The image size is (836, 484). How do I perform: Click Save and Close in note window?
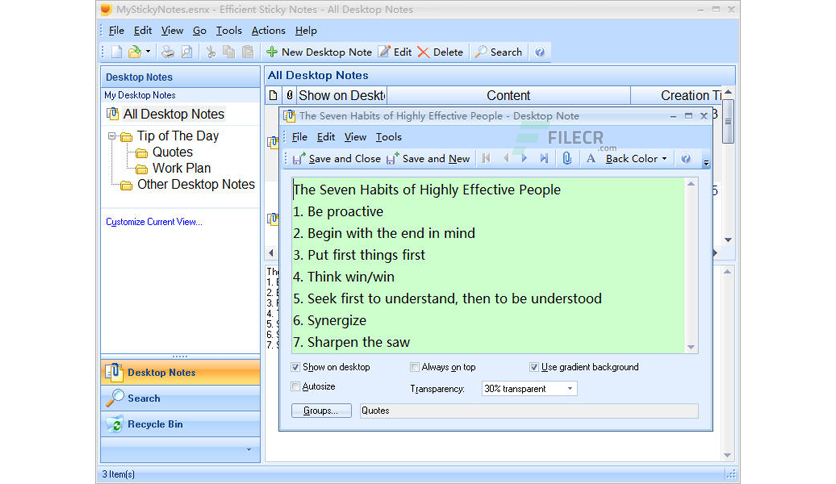(336, 159)
